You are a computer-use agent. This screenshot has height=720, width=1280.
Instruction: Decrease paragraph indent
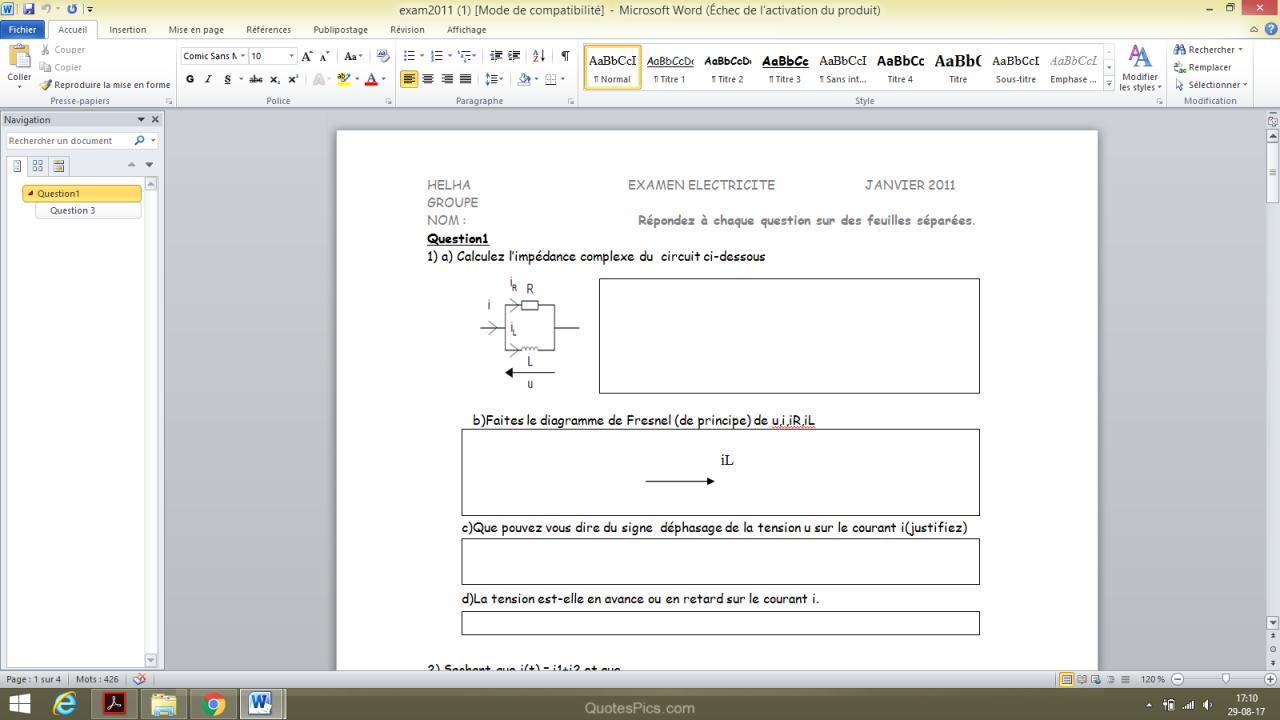(x=497, y=56)
